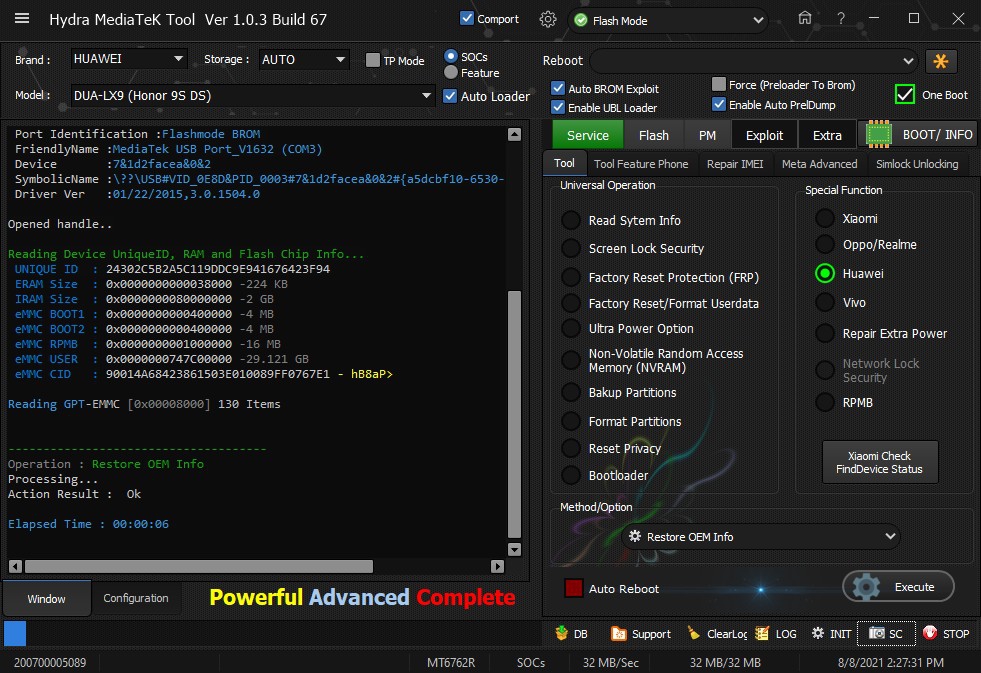The width and height of the screenshot is (981, 673).
Task: Open the Exploit tab
Action: (x=764, y=135)
